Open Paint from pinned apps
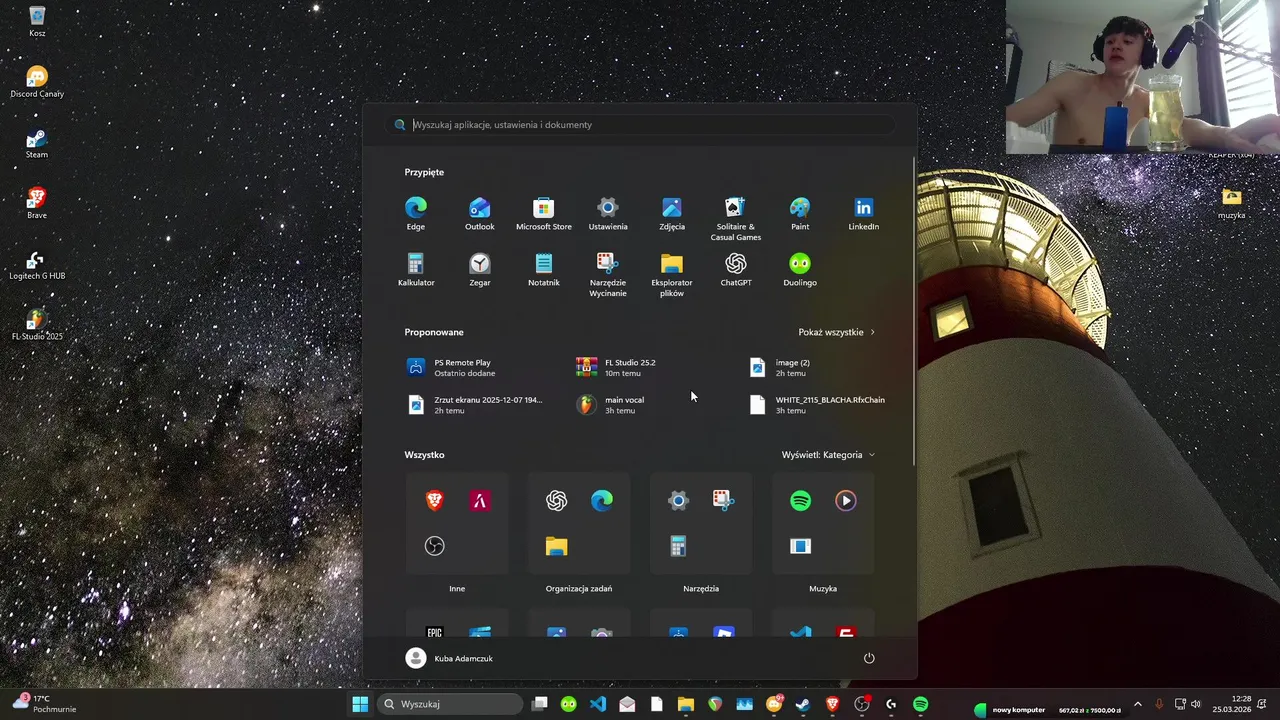 point(800,214)
